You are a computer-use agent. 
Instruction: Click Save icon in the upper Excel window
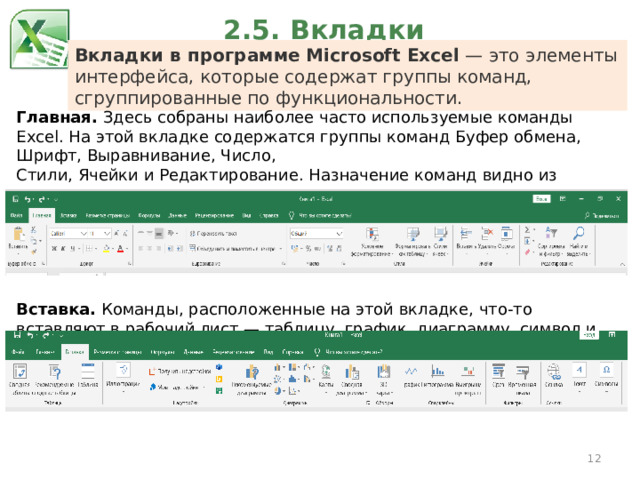pyautogui.click(x=16, y=199)
